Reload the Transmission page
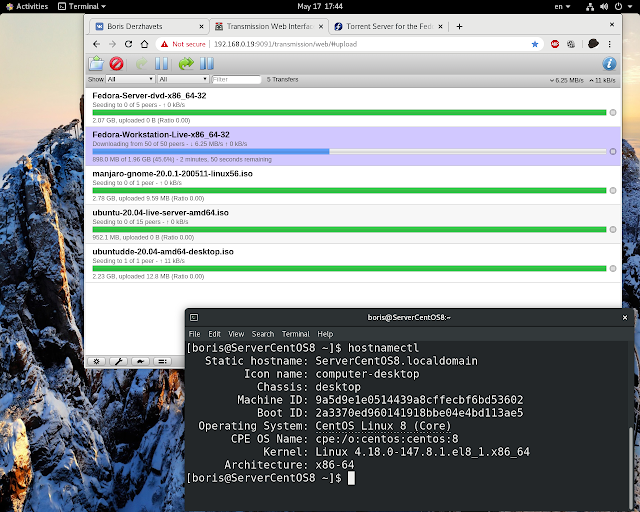This screenshot has height=512, width=640. click(x=128, y=44)
